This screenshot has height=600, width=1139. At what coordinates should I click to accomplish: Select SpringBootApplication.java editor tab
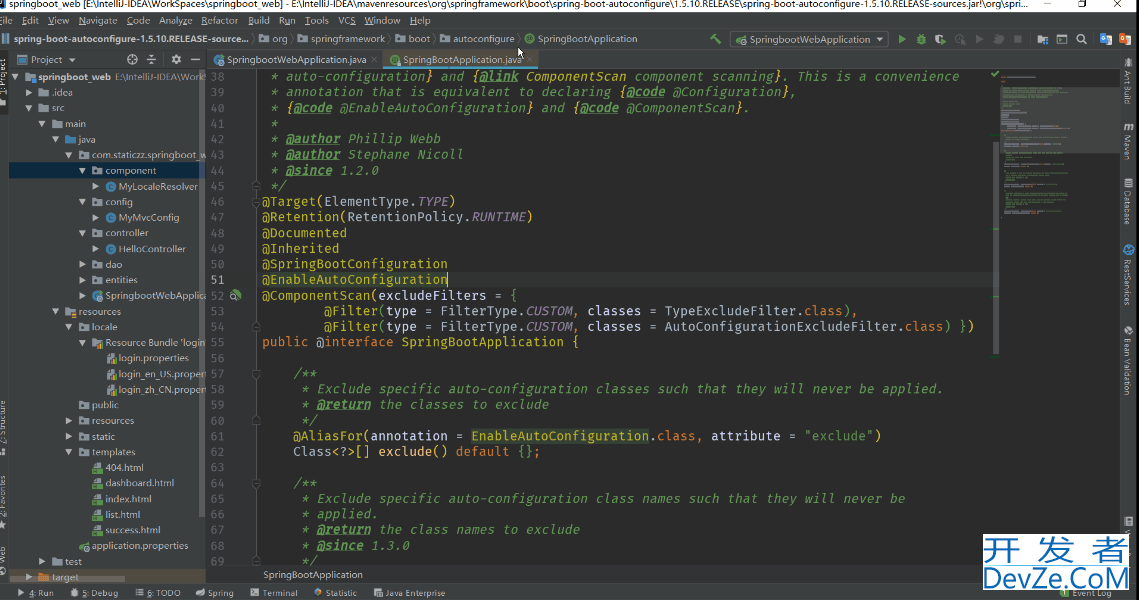462,60
